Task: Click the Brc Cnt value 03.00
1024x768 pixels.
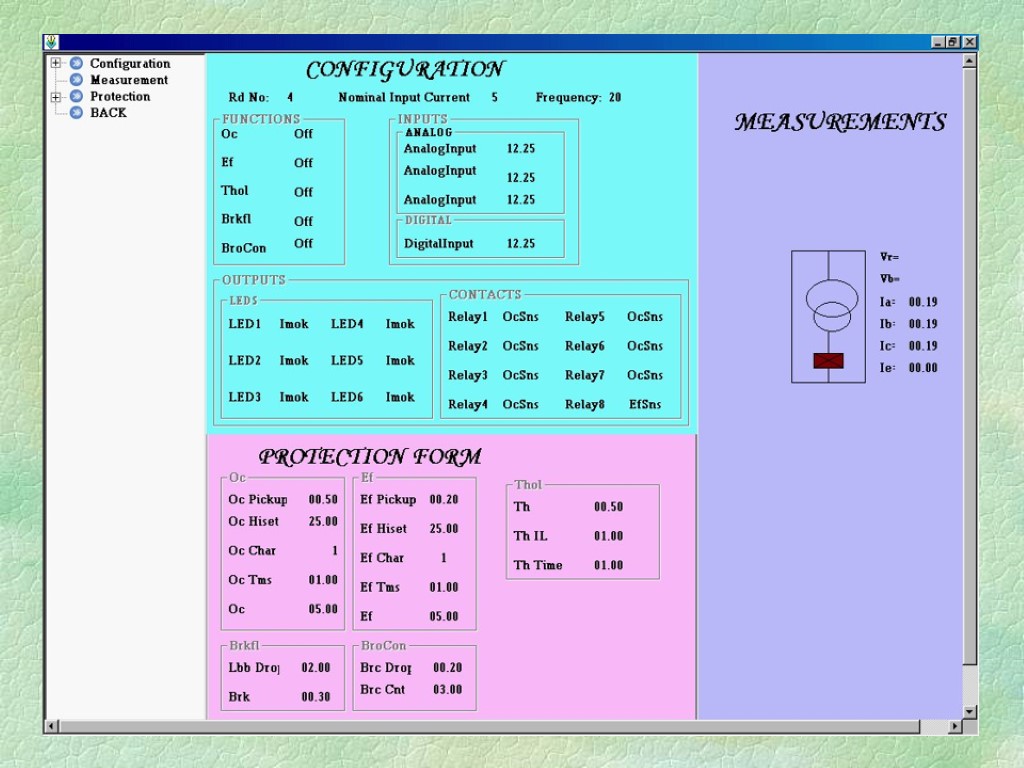Action: 447,690
